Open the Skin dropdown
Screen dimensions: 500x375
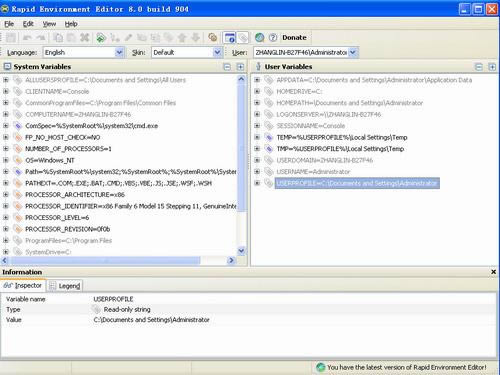click(217, 52)
